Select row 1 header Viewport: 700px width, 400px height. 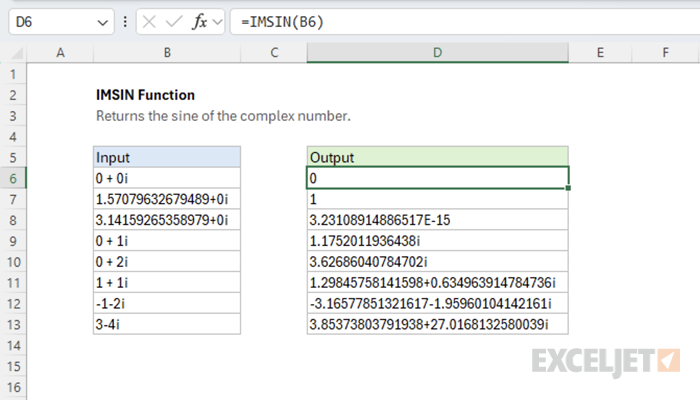13,74
